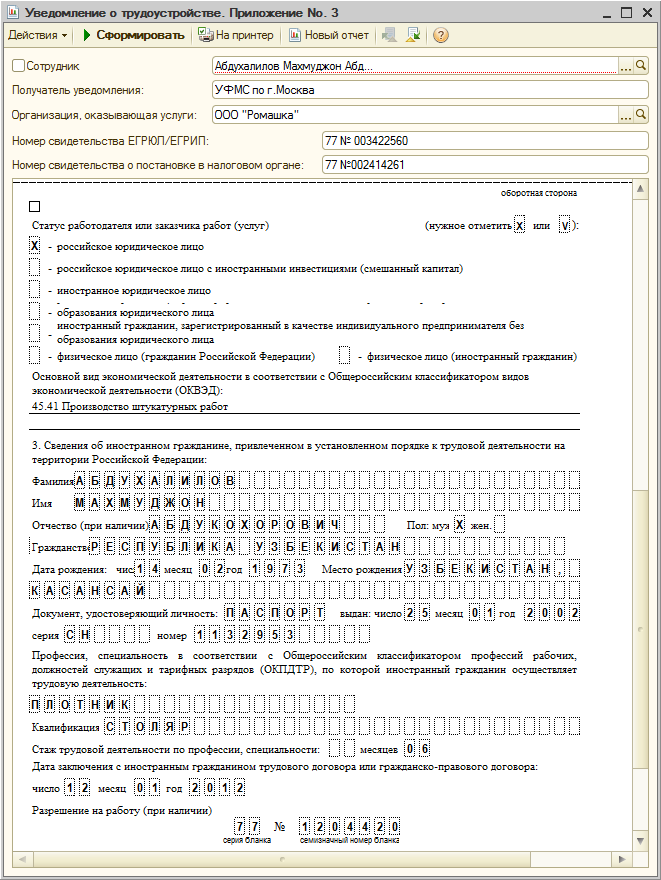Maximize the Уведомление о трудоустройстве window
661x880 pixels.
coord(627,12)
